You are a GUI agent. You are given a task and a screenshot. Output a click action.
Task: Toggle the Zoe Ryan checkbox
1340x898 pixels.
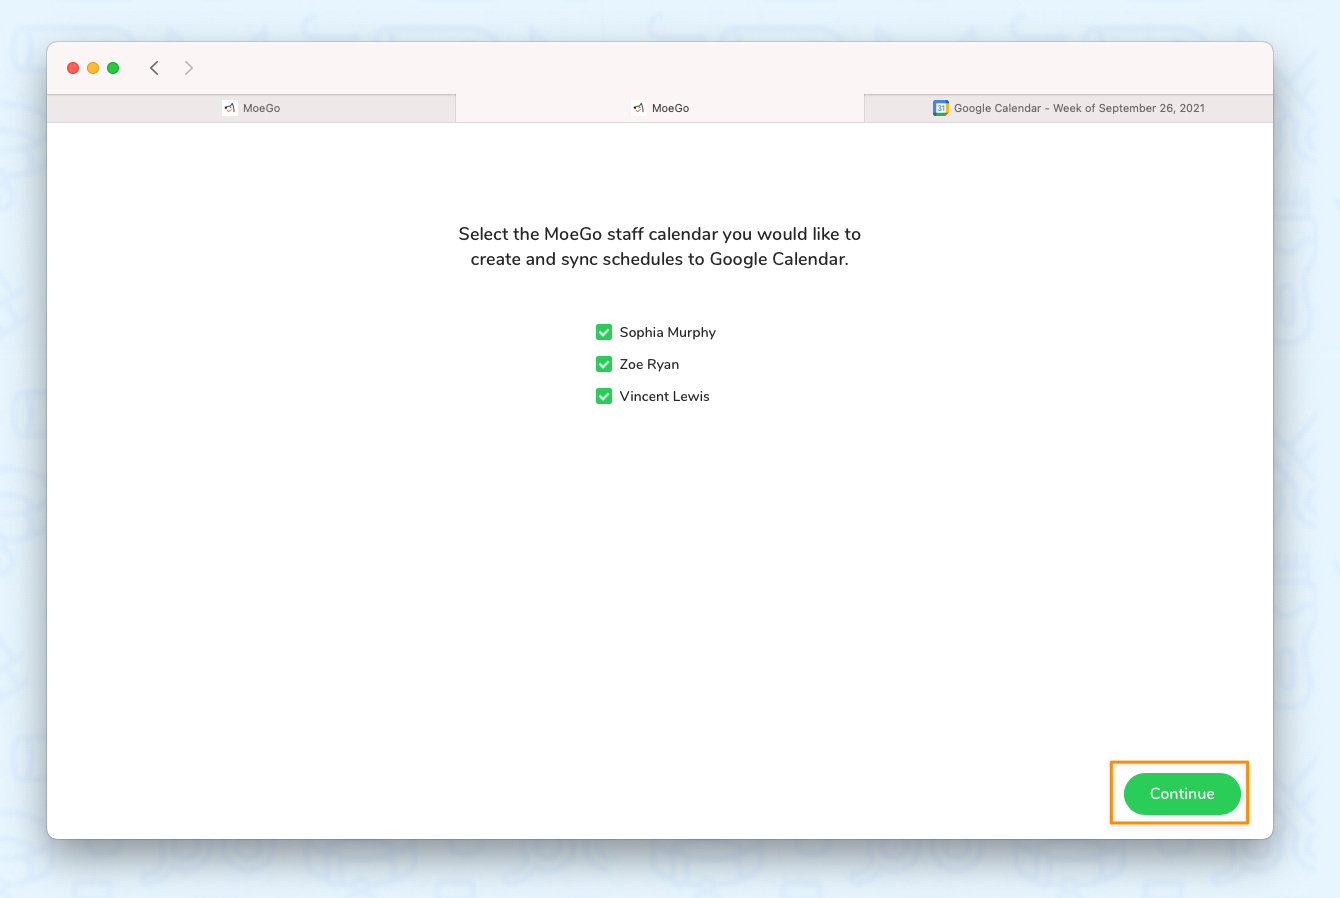click(x=604, y=364)
